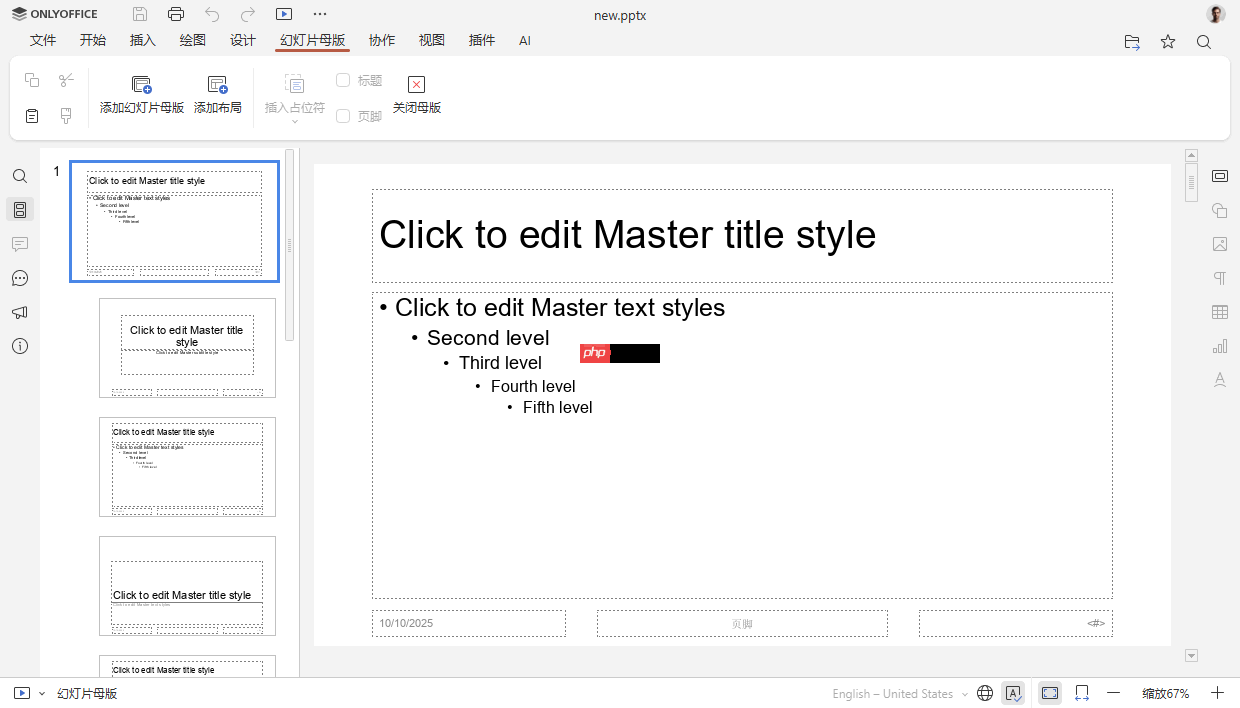Open slide settings in the right sidebar
The width and height of the screenshot is (1240, 708).
click(x=1220, y=176)
